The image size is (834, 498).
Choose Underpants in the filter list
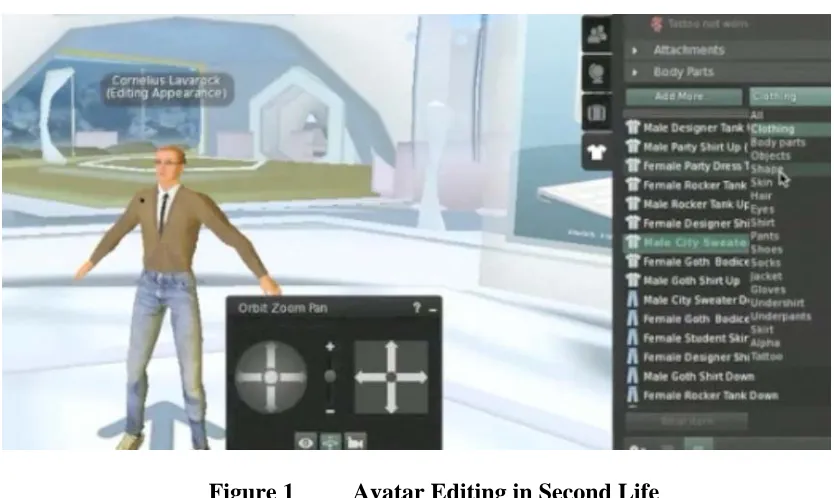[780, 316]
